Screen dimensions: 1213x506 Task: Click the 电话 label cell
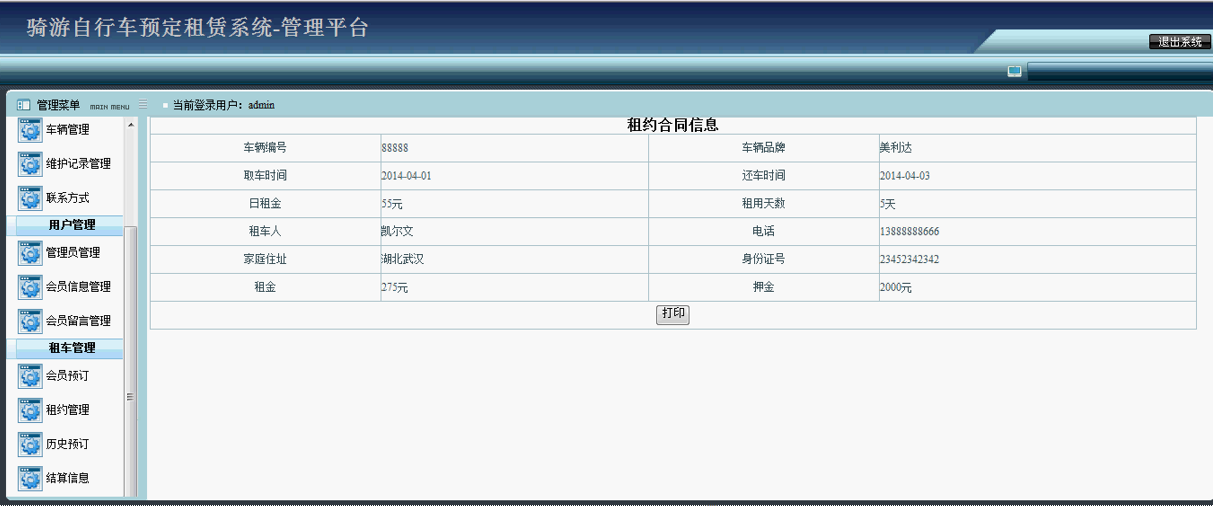point(764,232)
